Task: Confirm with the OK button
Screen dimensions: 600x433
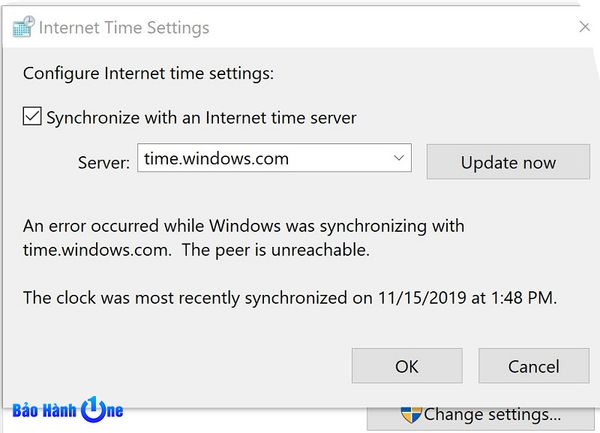Action: [x=407, y=366]
